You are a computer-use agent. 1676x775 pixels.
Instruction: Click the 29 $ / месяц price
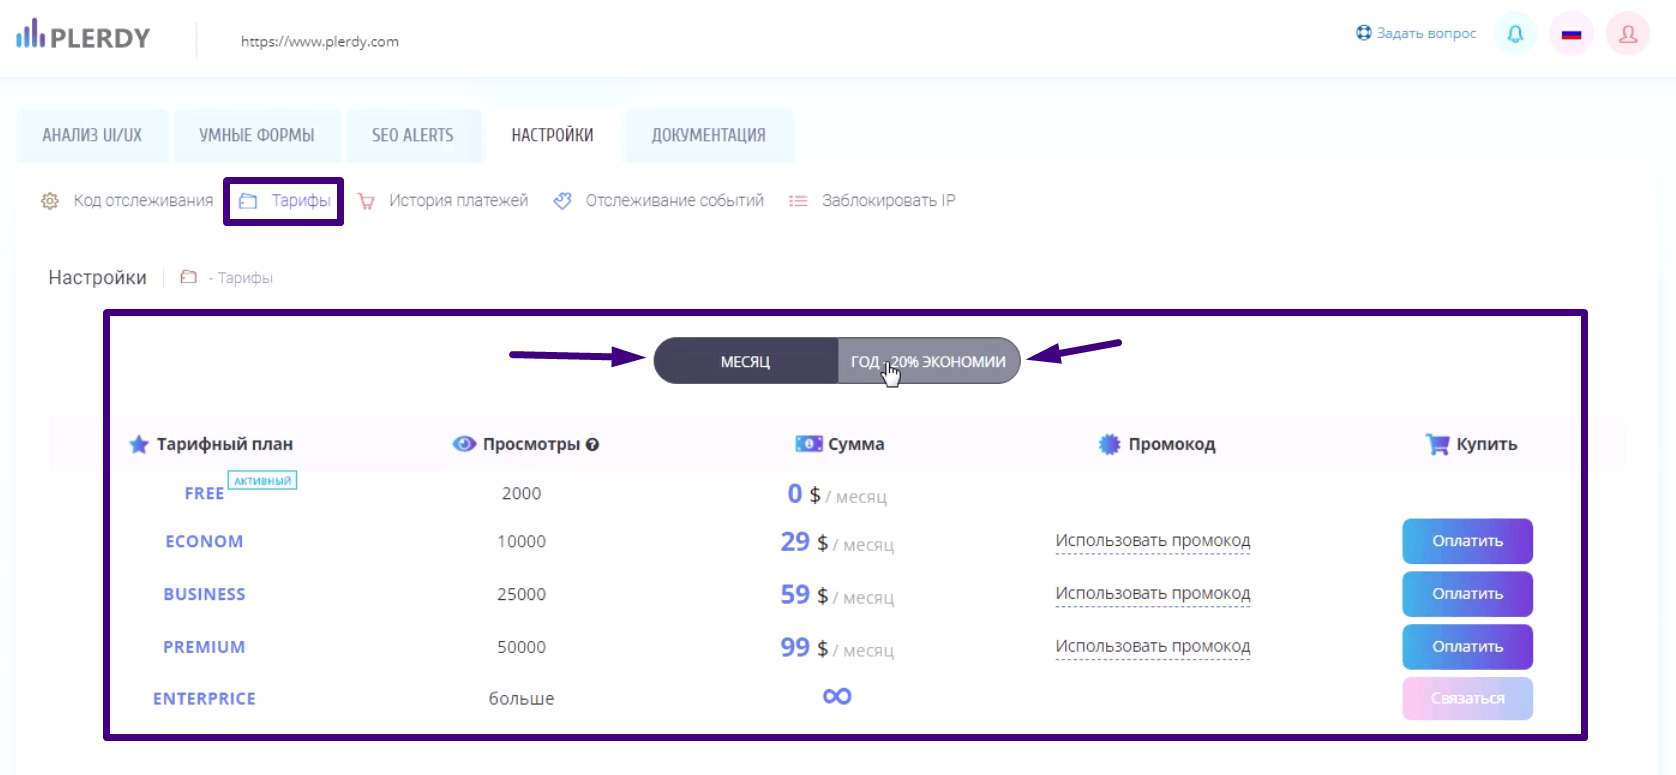point(837,542)
